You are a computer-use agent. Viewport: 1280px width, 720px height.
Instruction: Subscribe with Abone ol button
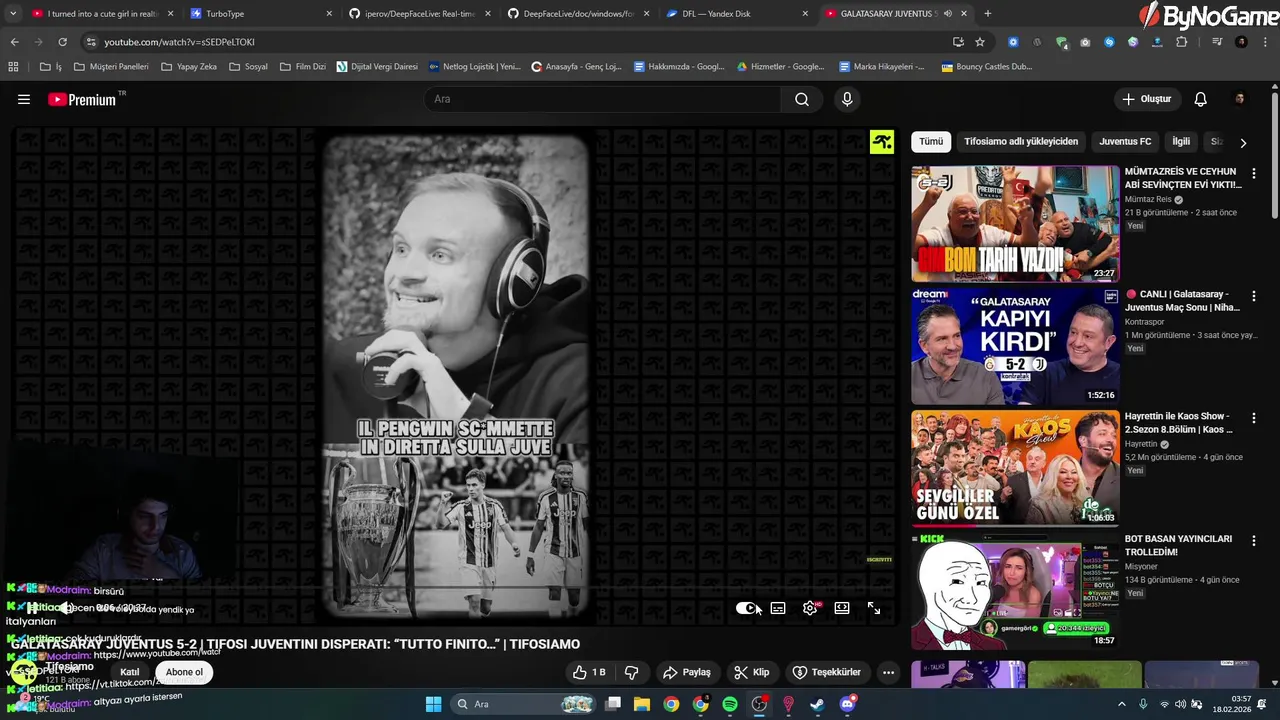point(184,672)
